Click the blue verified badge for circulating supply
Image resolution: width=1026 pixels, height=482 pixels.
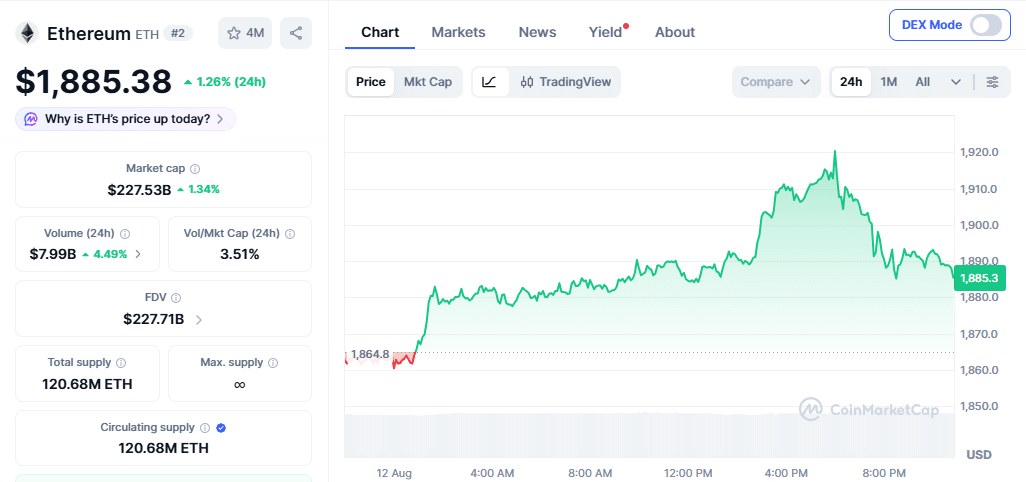tap(221, 428)
